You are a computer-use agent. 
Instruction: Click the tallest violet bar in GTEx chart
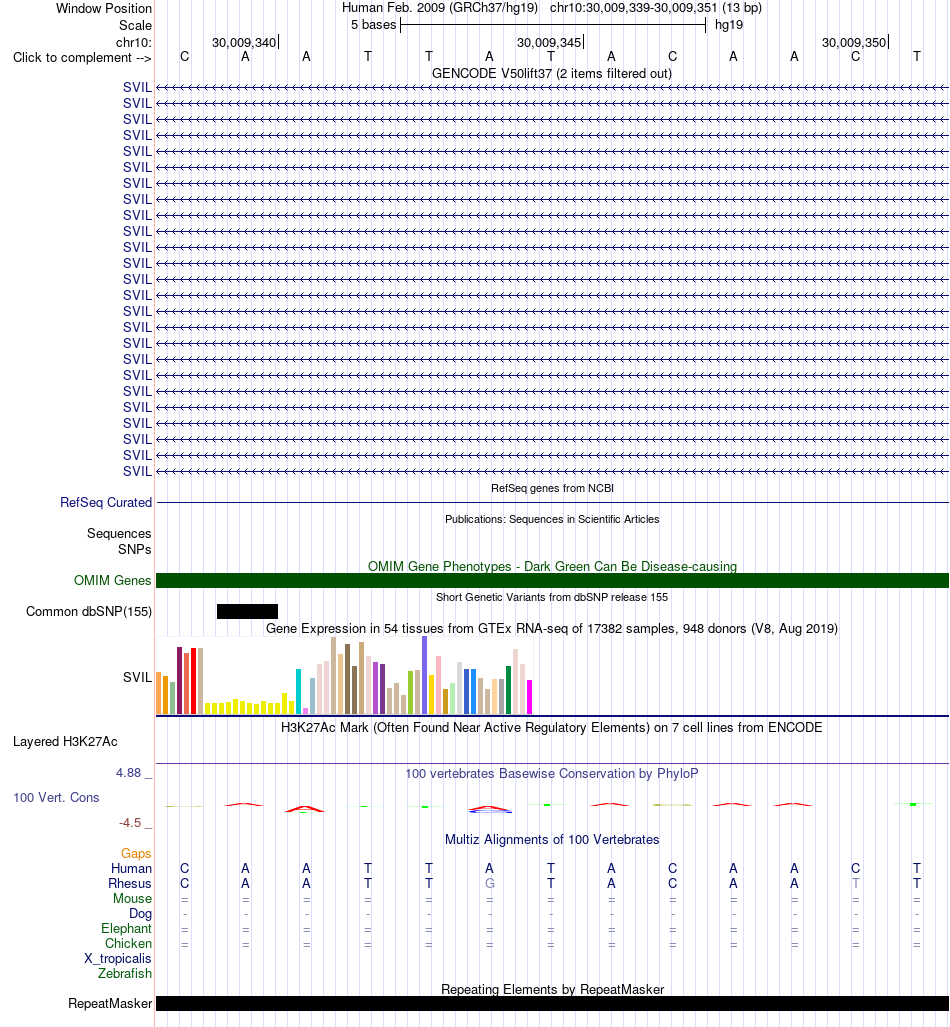tap(425, 675)
